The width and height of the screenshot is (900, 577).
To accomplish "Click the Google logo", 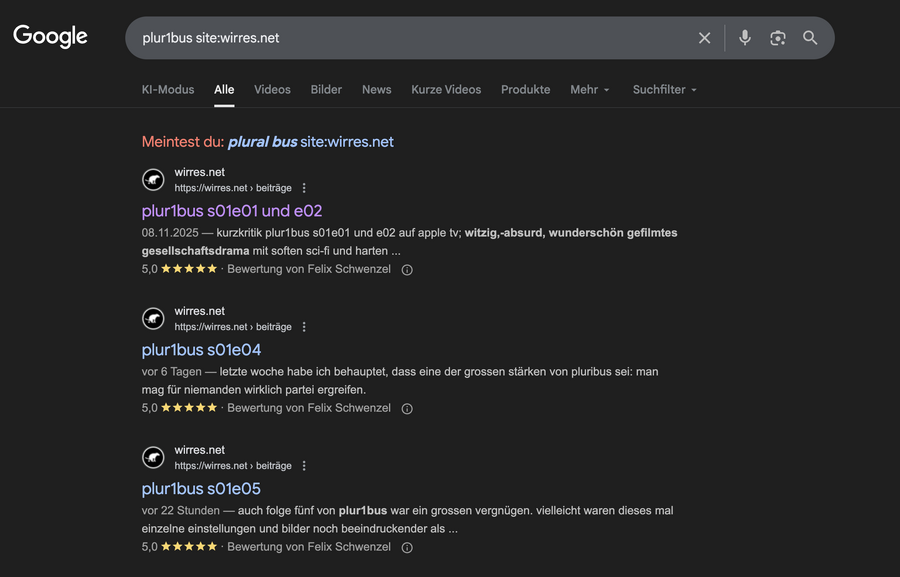I will point(49,36).
